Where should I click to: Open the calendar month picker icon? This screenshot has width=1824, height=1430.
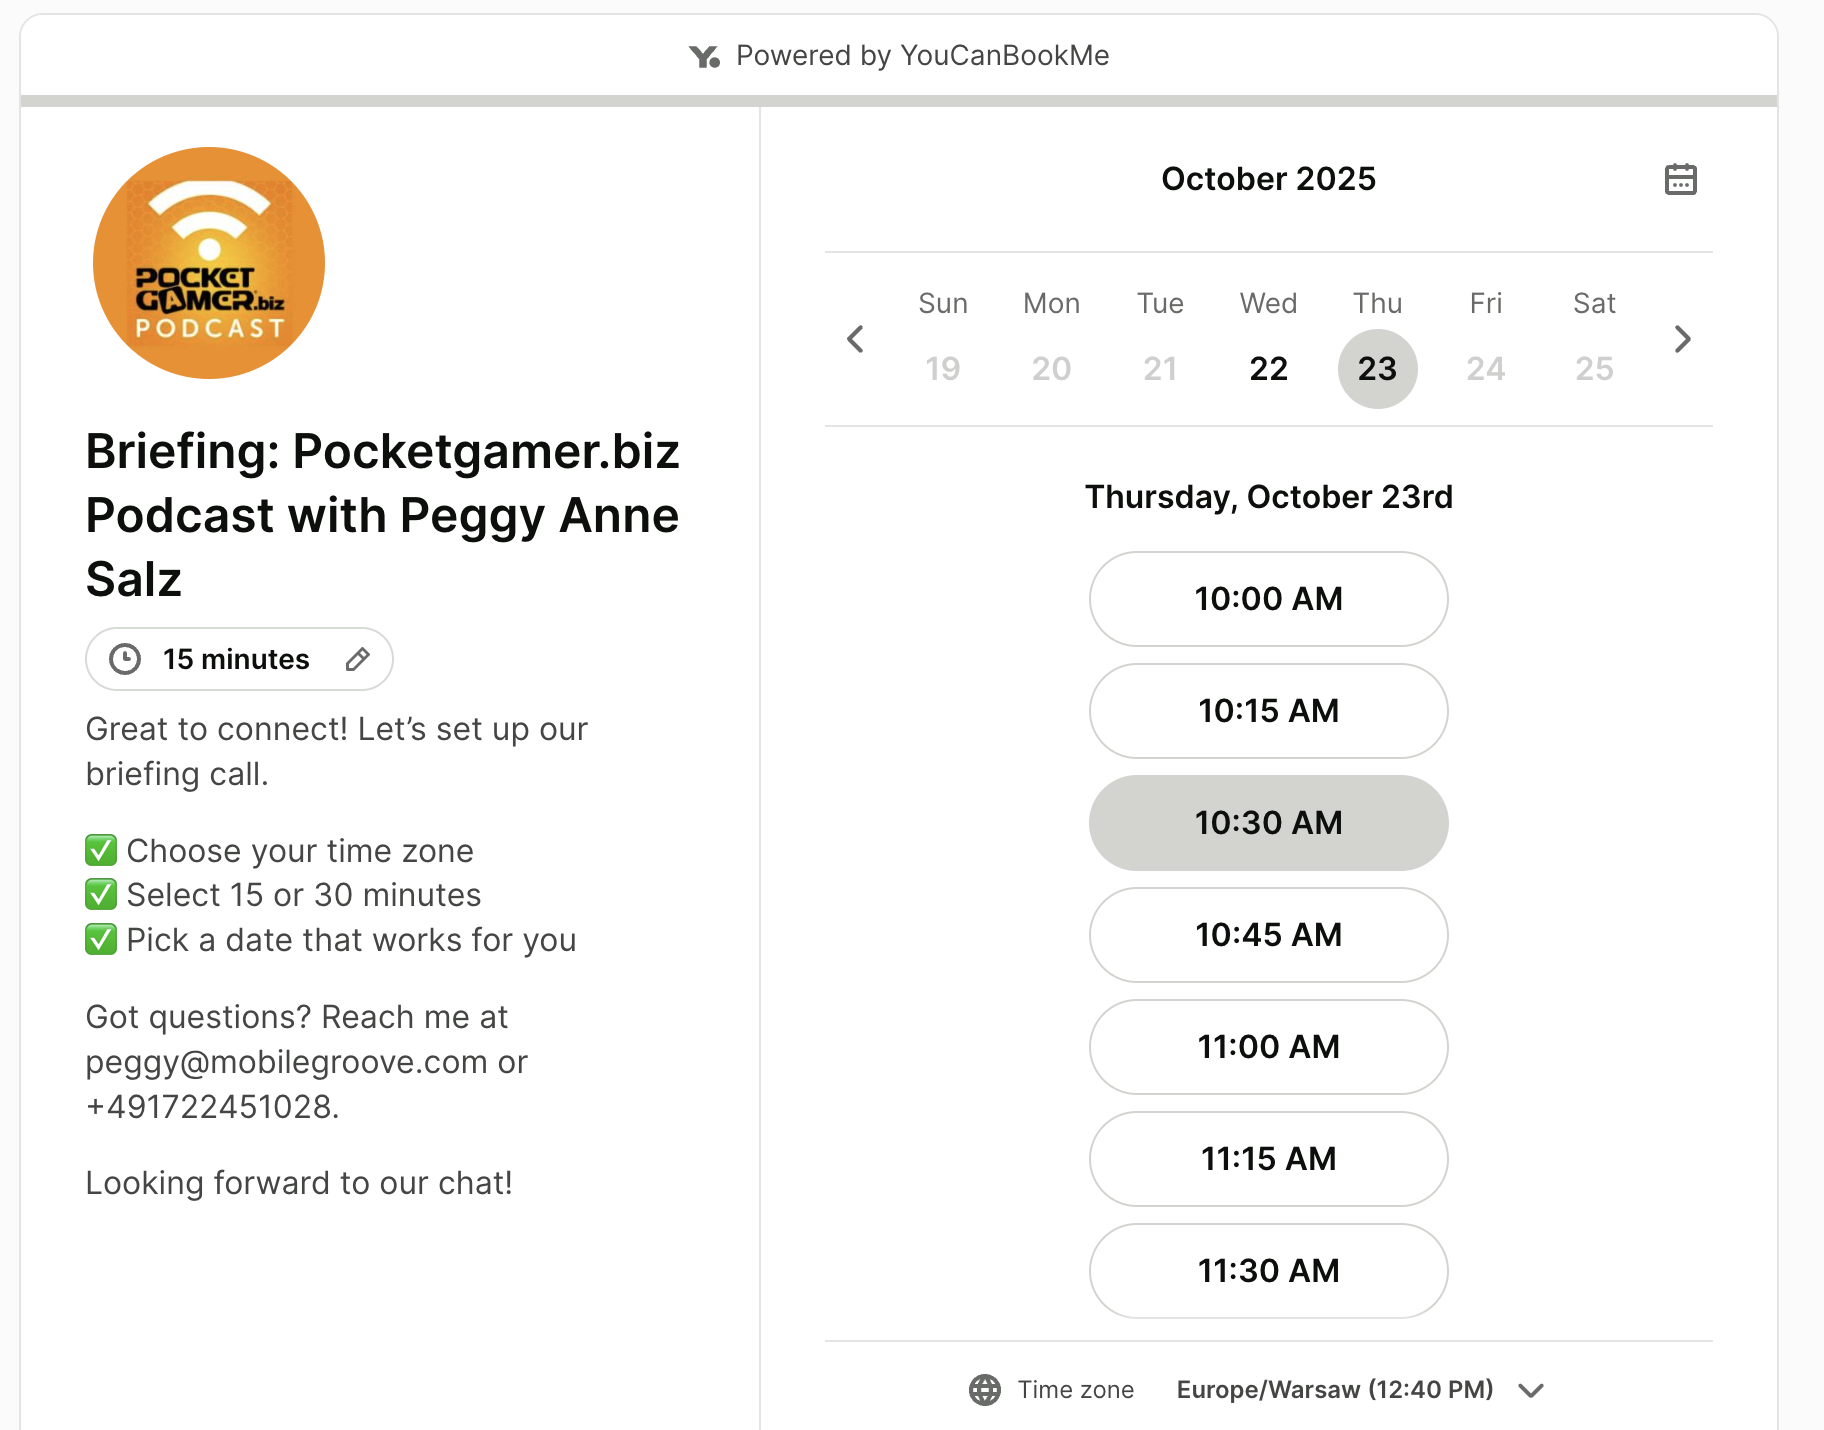coord(1680,179)
